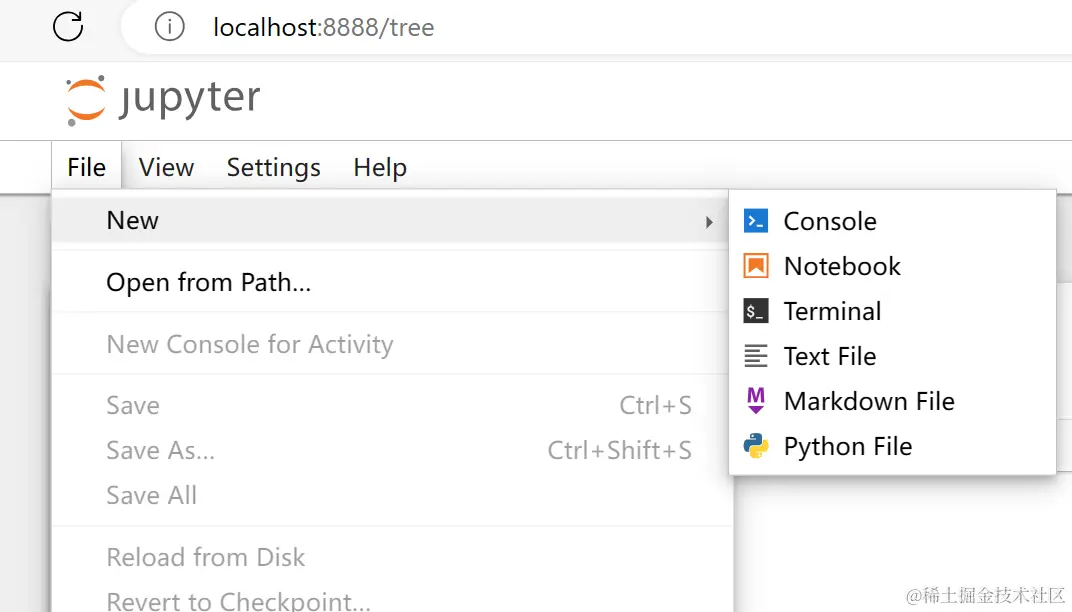Viewport: 1072px width, 612px height.
Task: Expand the New submenu arrow
Action: (x=709, y=221)
